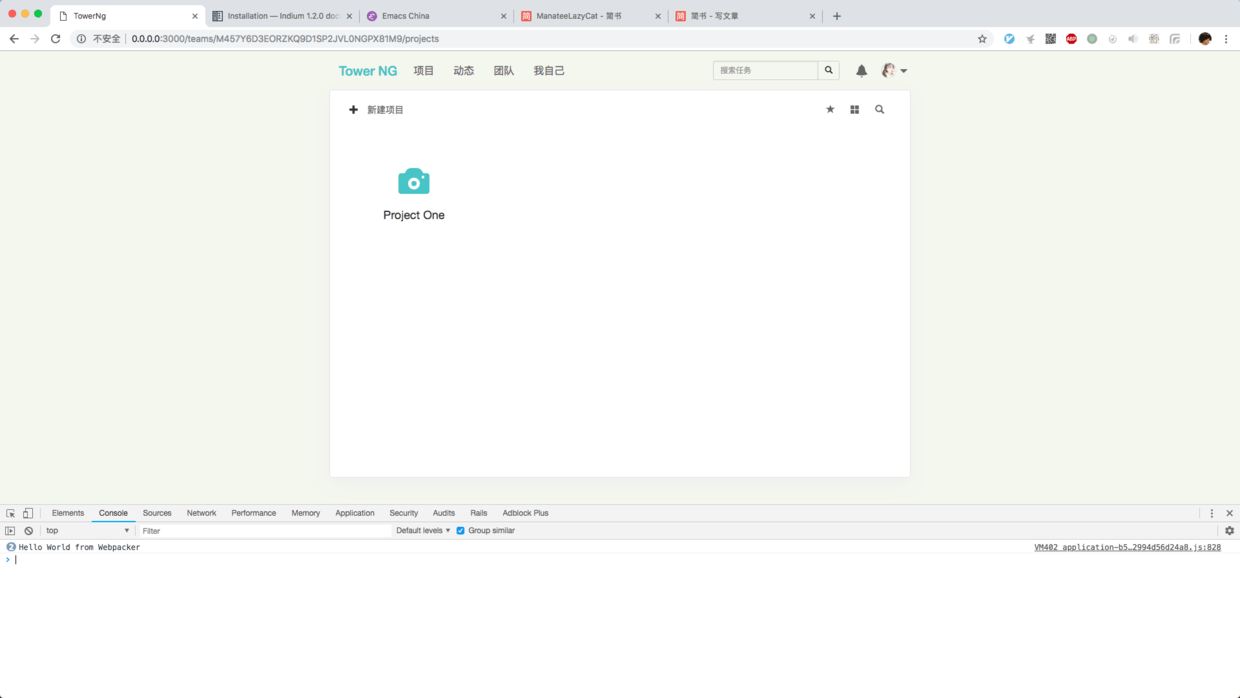Click the camera icon on Project One
The image size is (1240, 698).
tap(413, 181)
